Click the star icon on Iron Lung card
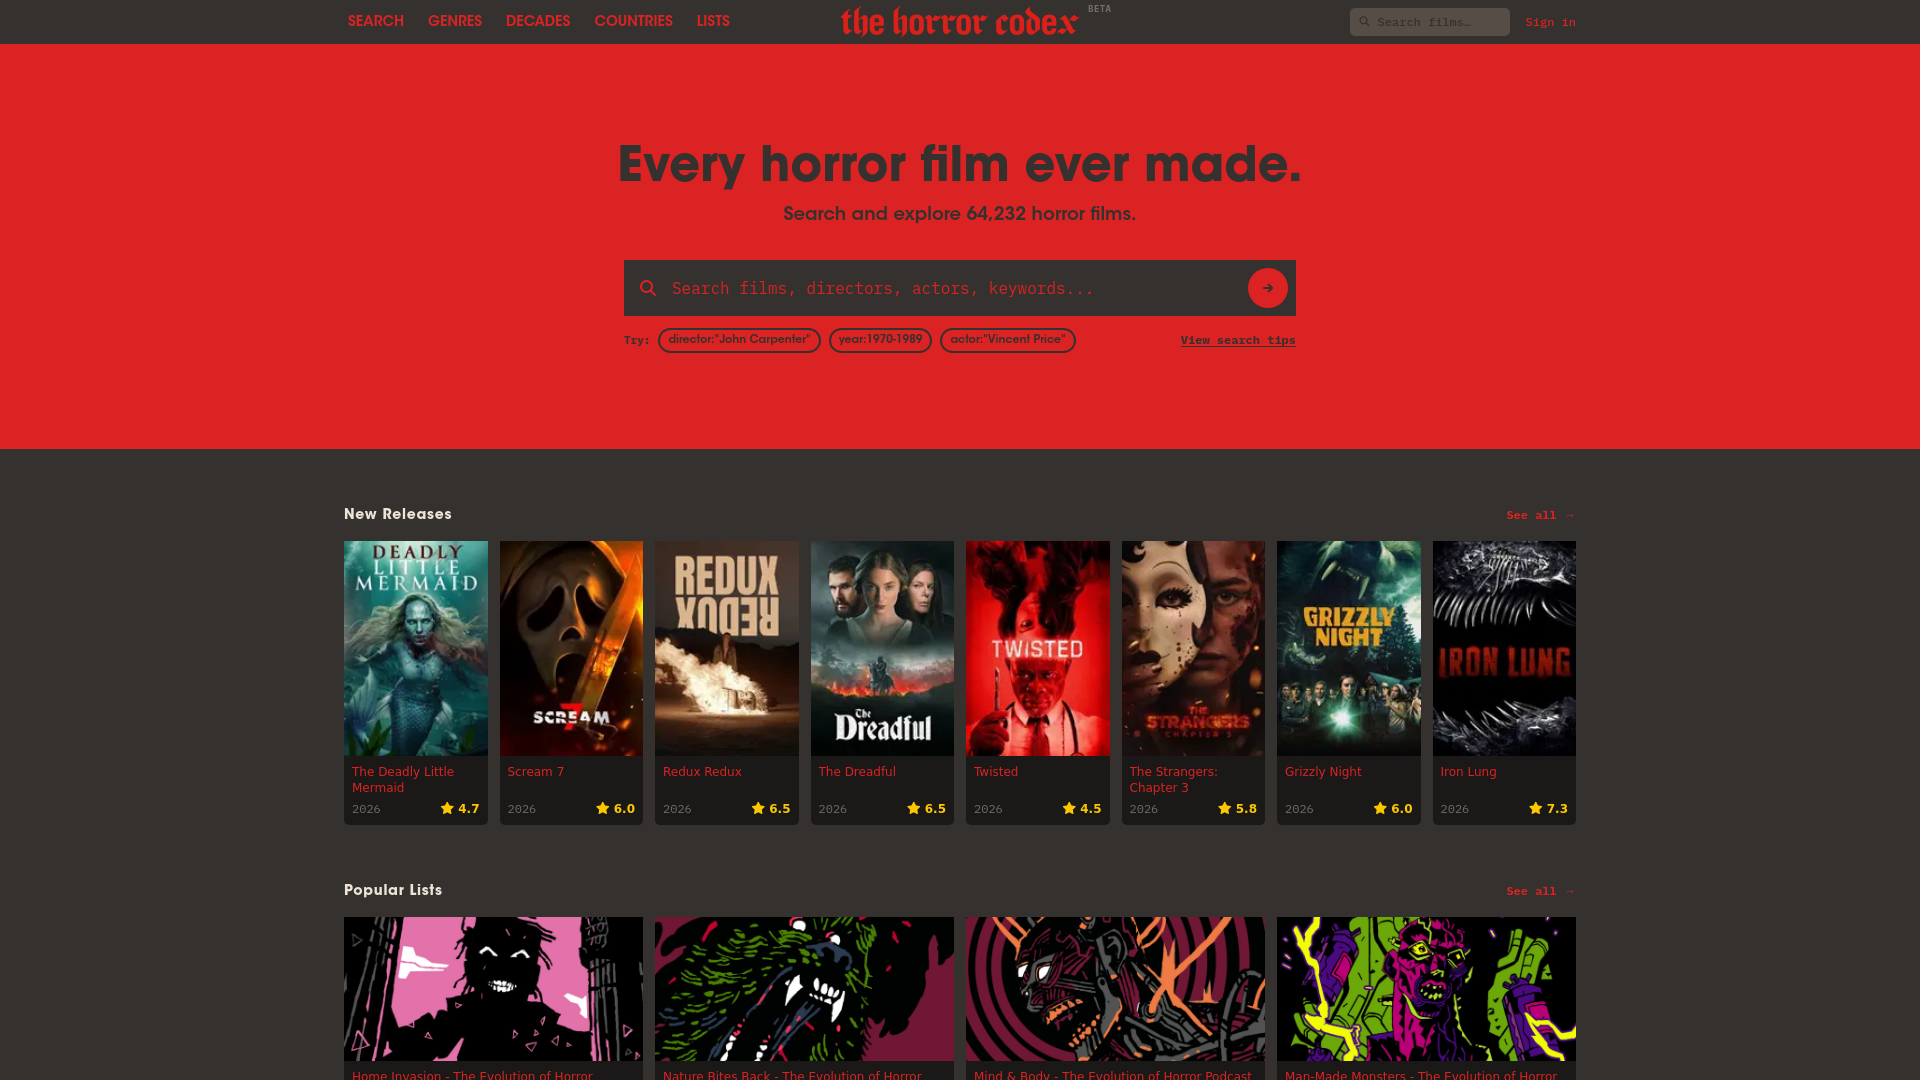Screen dimensions: 1920x1080 tap(1535, 808)
